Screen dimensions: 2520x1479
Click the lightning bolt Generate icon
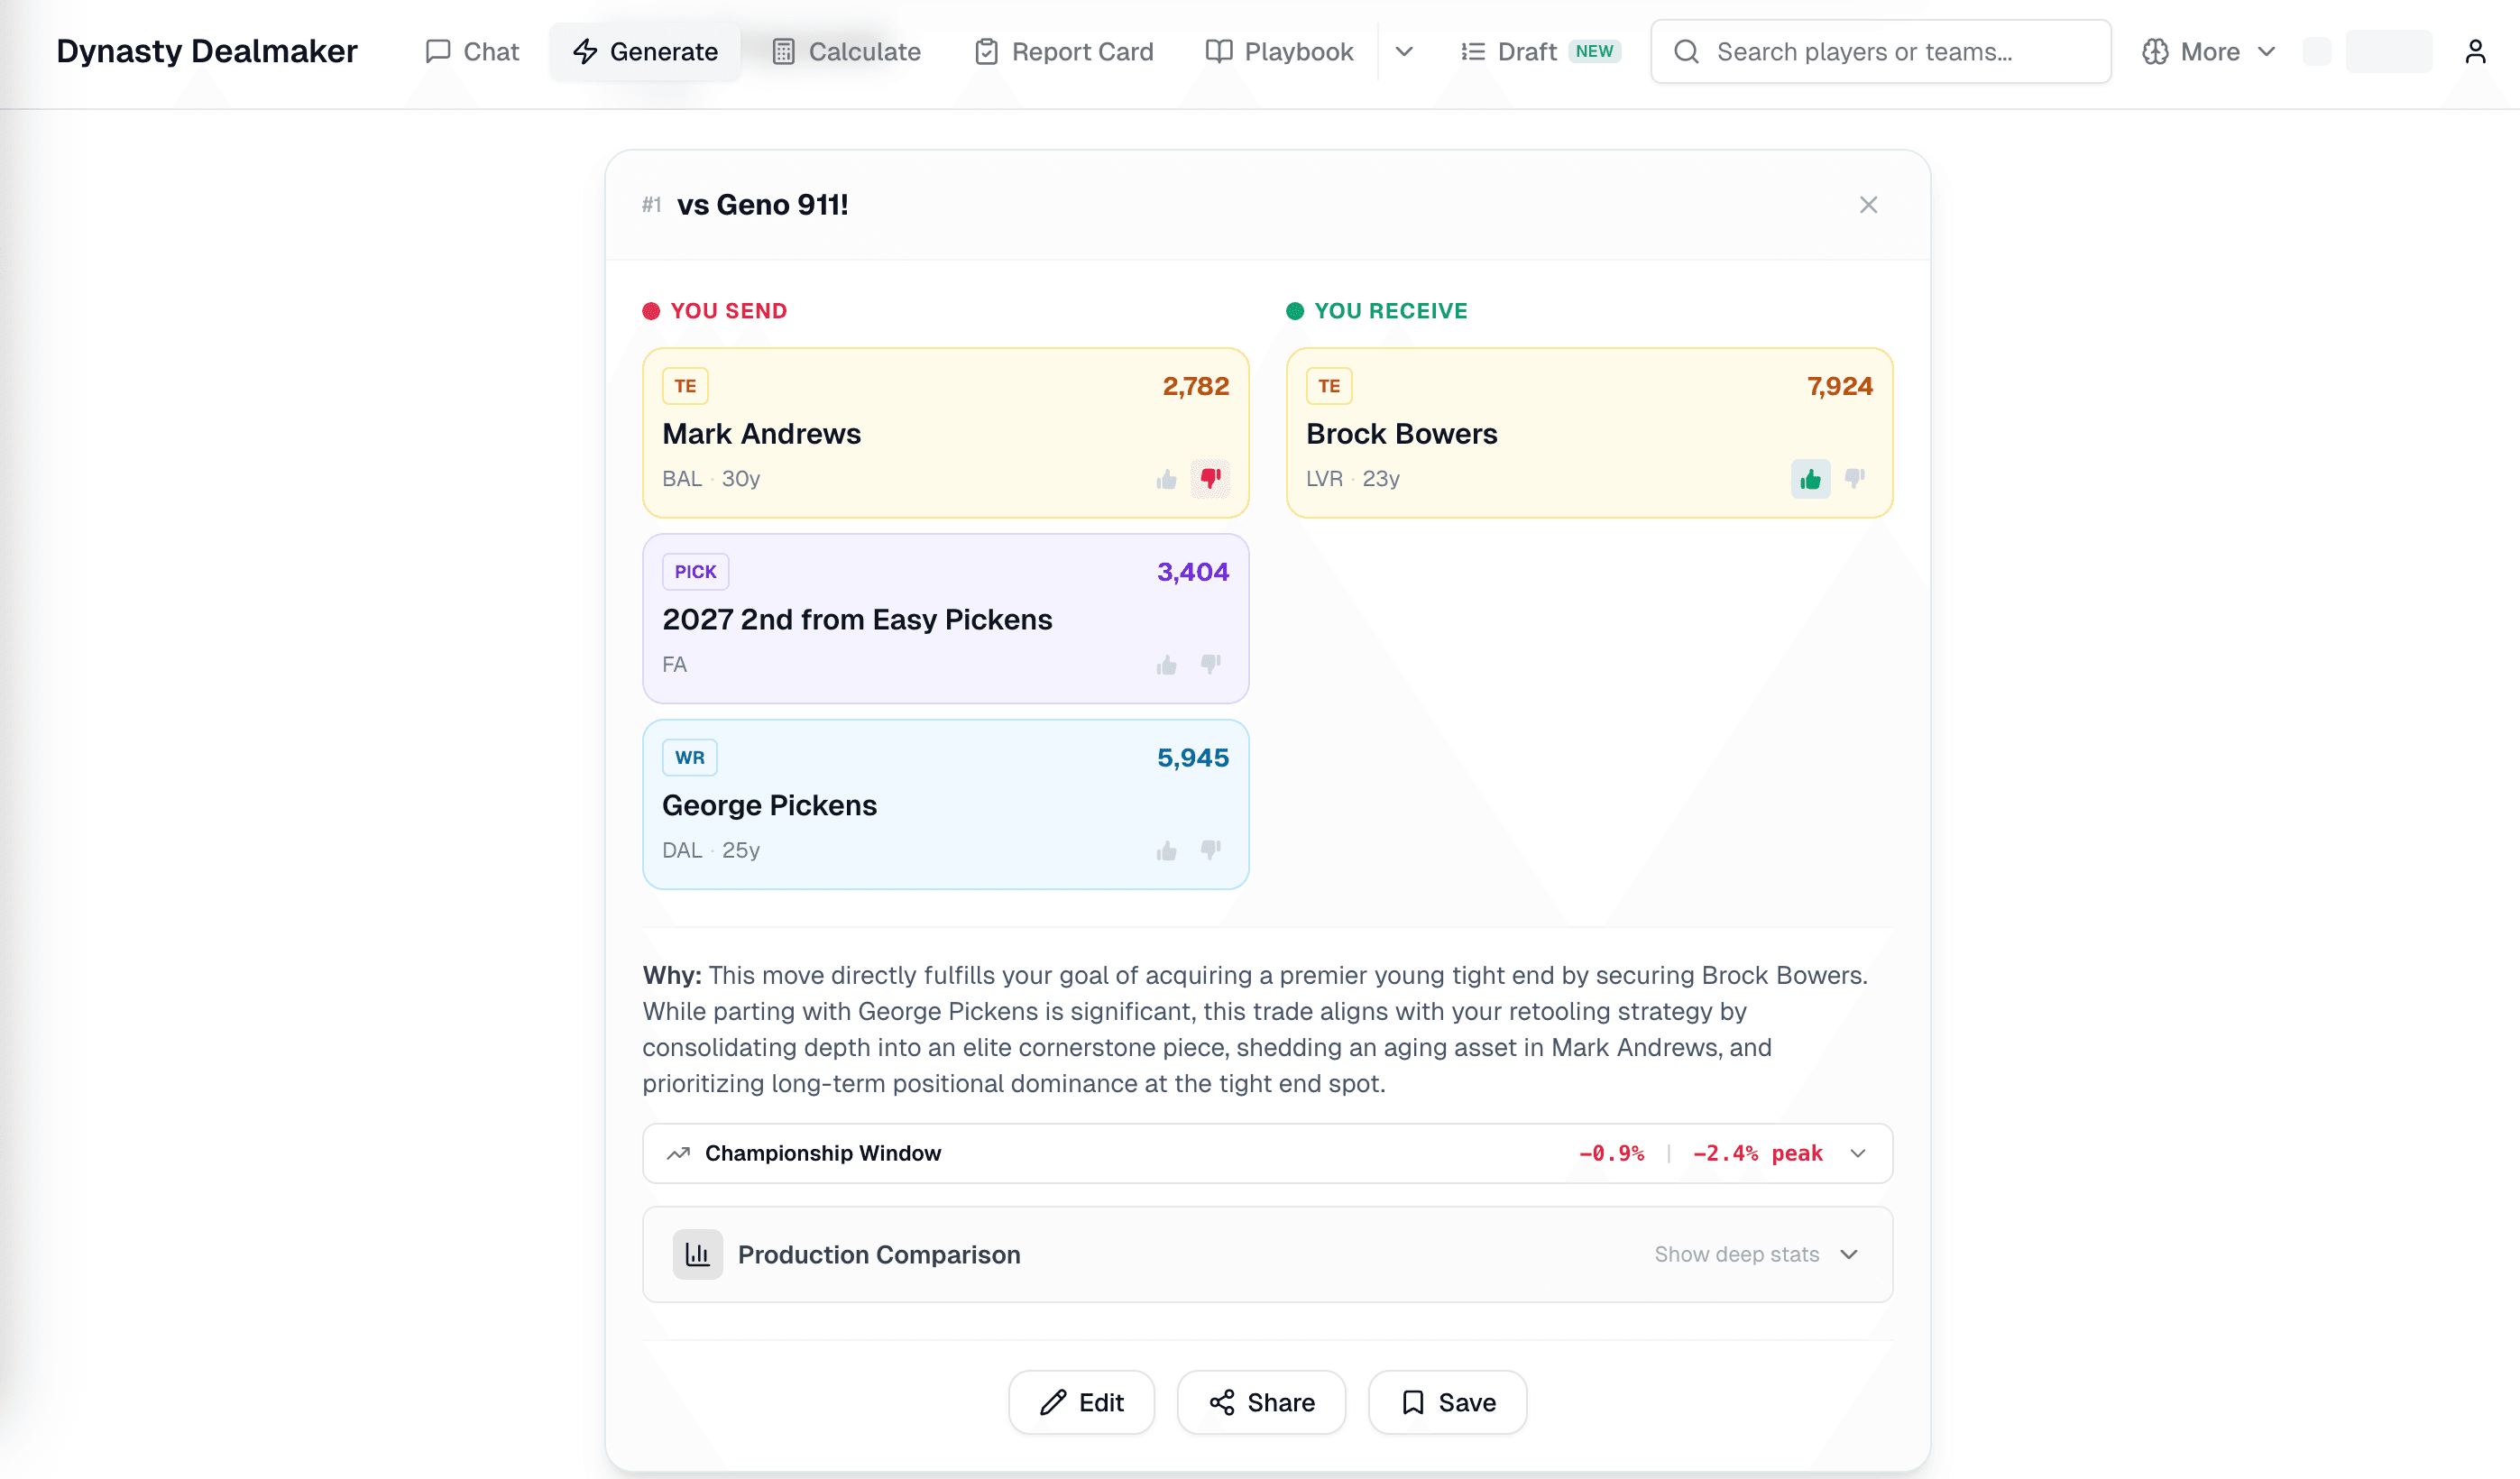click(585, 51)
